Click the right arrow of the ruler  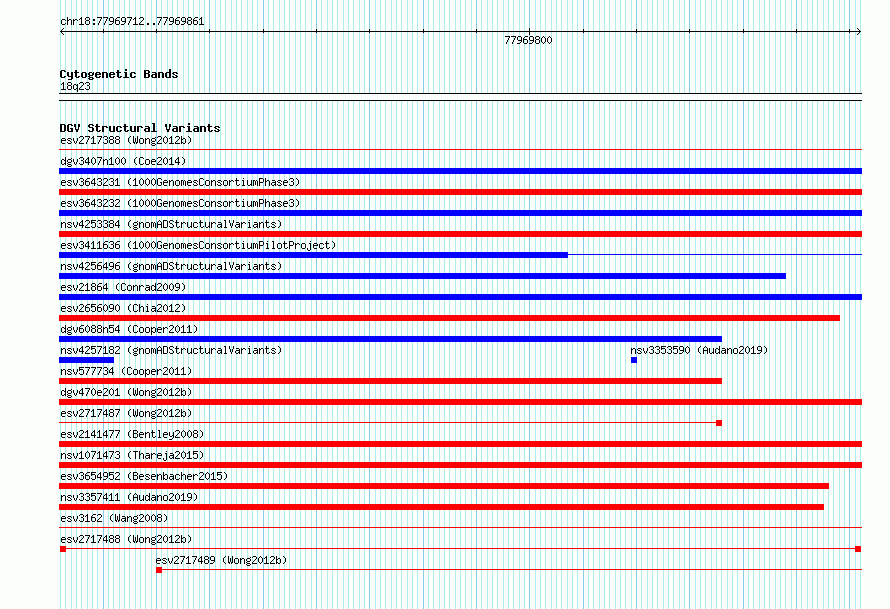coord(859,32)
